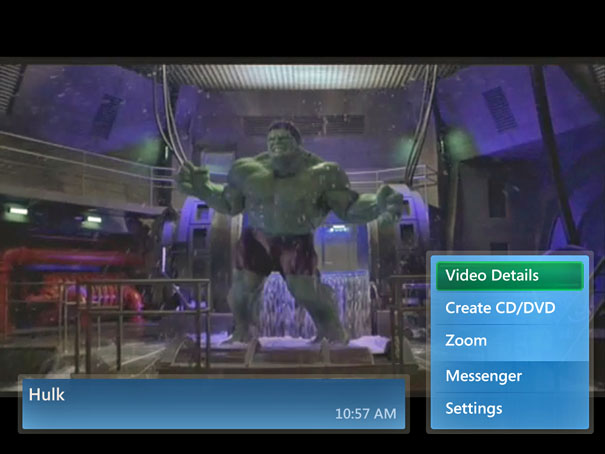605x454 pixels.
Task: Choose the Zoom option
Action: [509, 341]
